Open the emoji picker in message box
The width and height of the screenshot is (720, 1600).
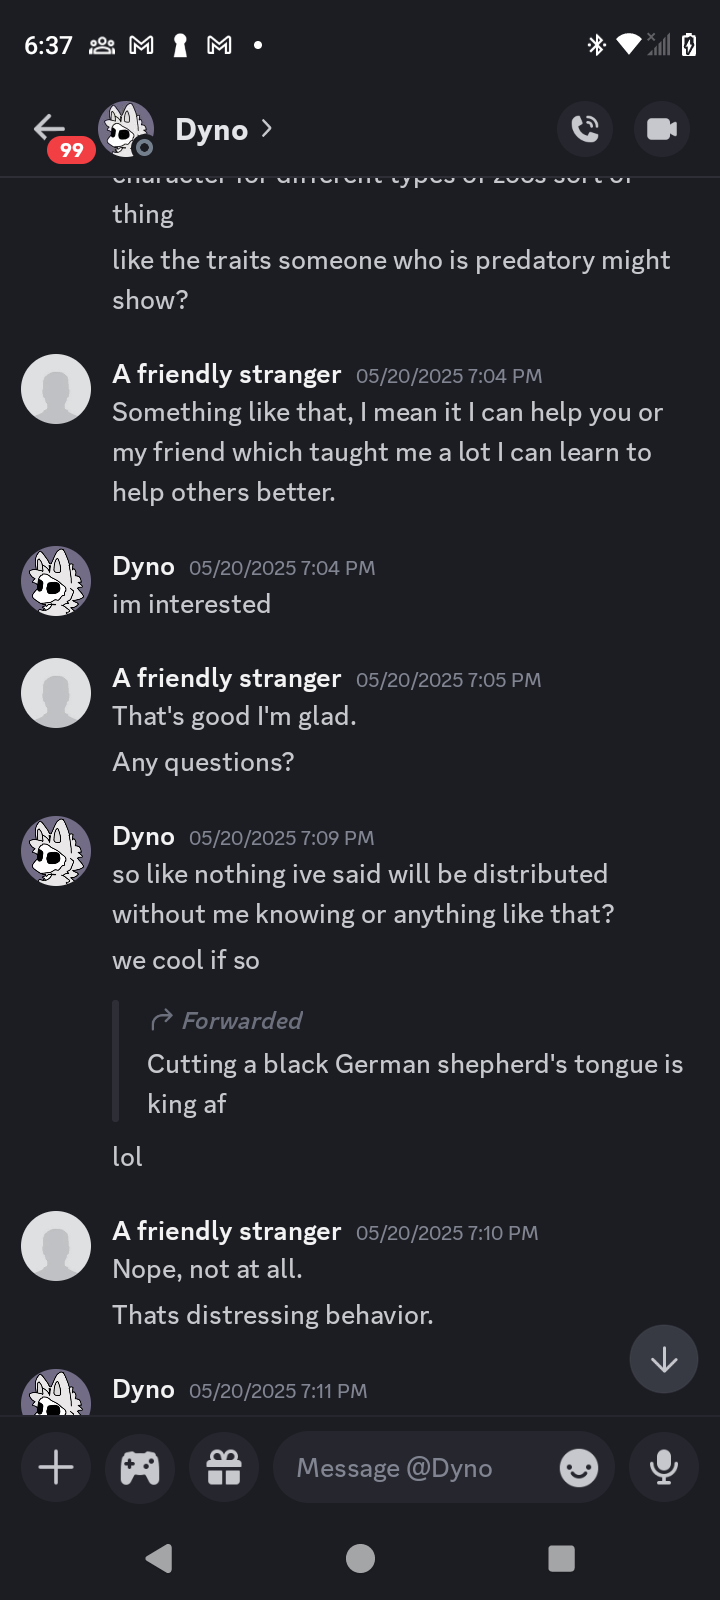point(578,1468)
